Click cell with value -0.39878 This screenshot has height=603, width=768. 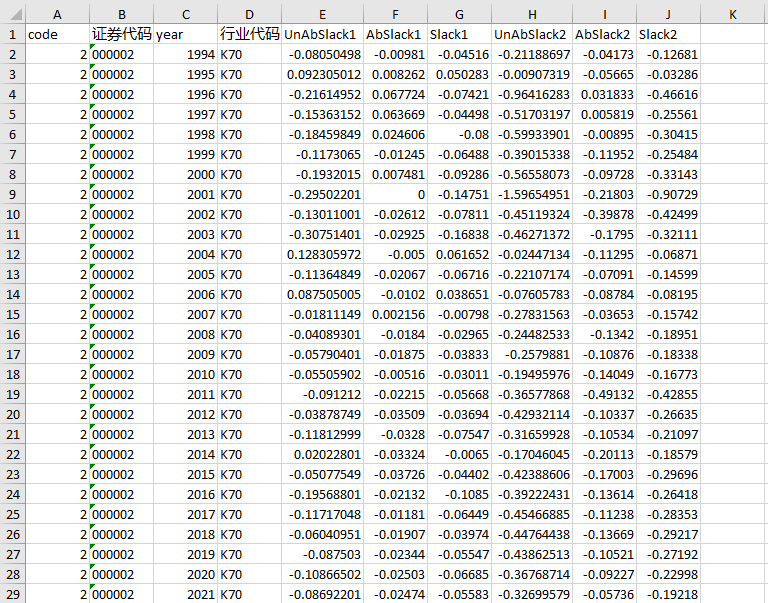604,215
